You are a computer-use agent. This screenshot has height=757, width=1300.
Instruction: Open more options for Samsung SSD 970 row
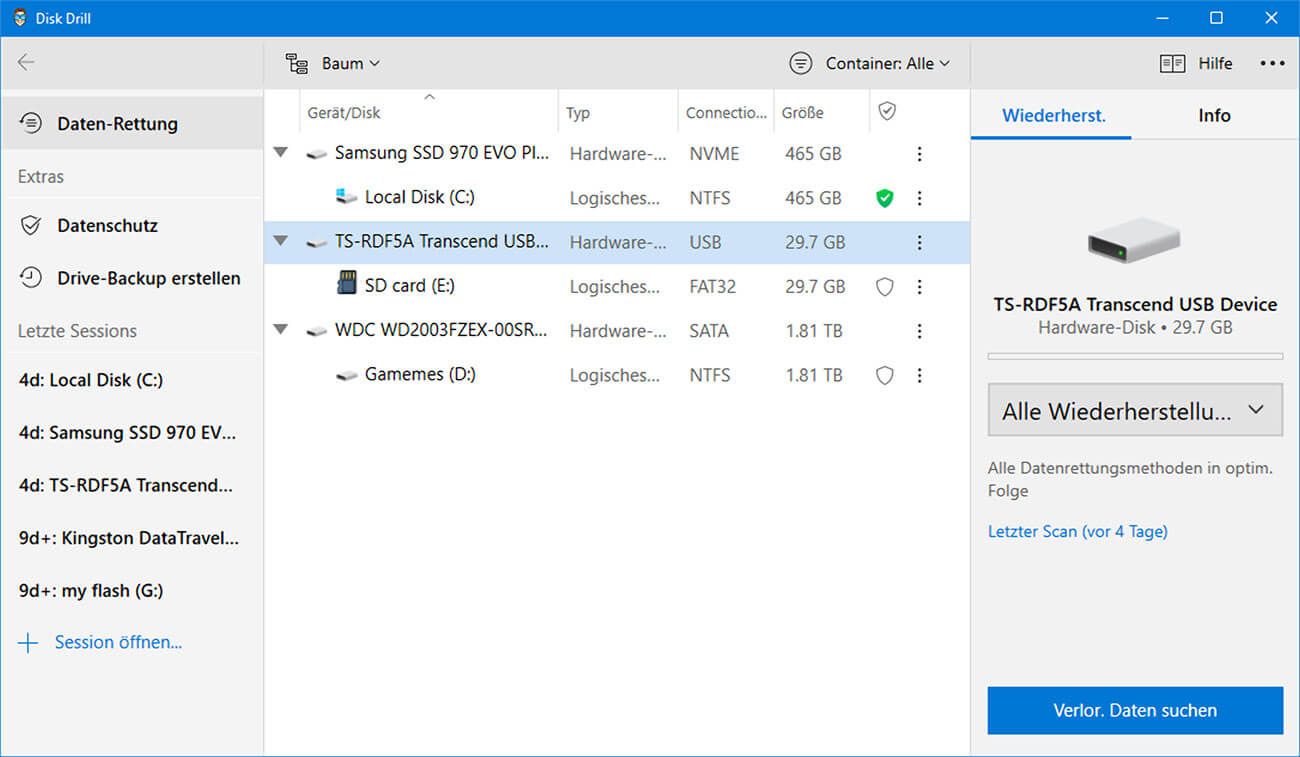coord(919,154)
